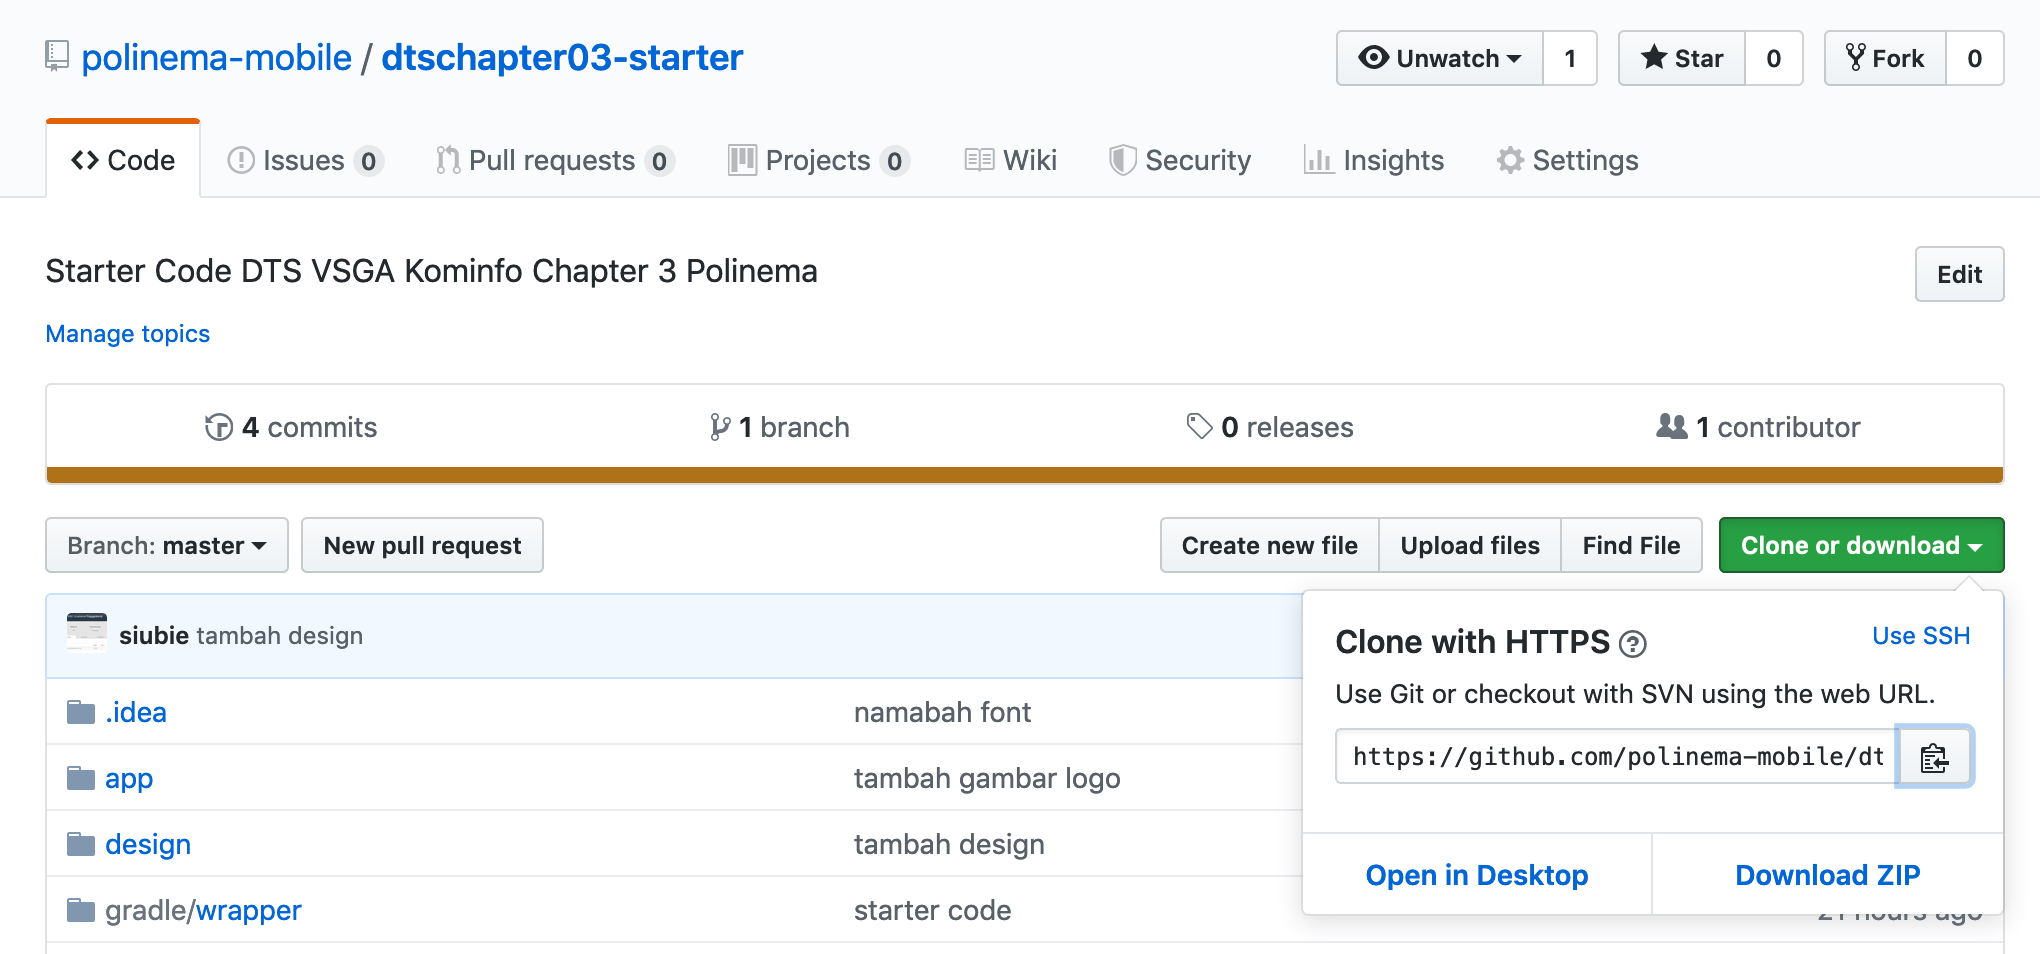The image size is (2040, 954).
Task: Open the Issues tab
Action: [305, 160]
